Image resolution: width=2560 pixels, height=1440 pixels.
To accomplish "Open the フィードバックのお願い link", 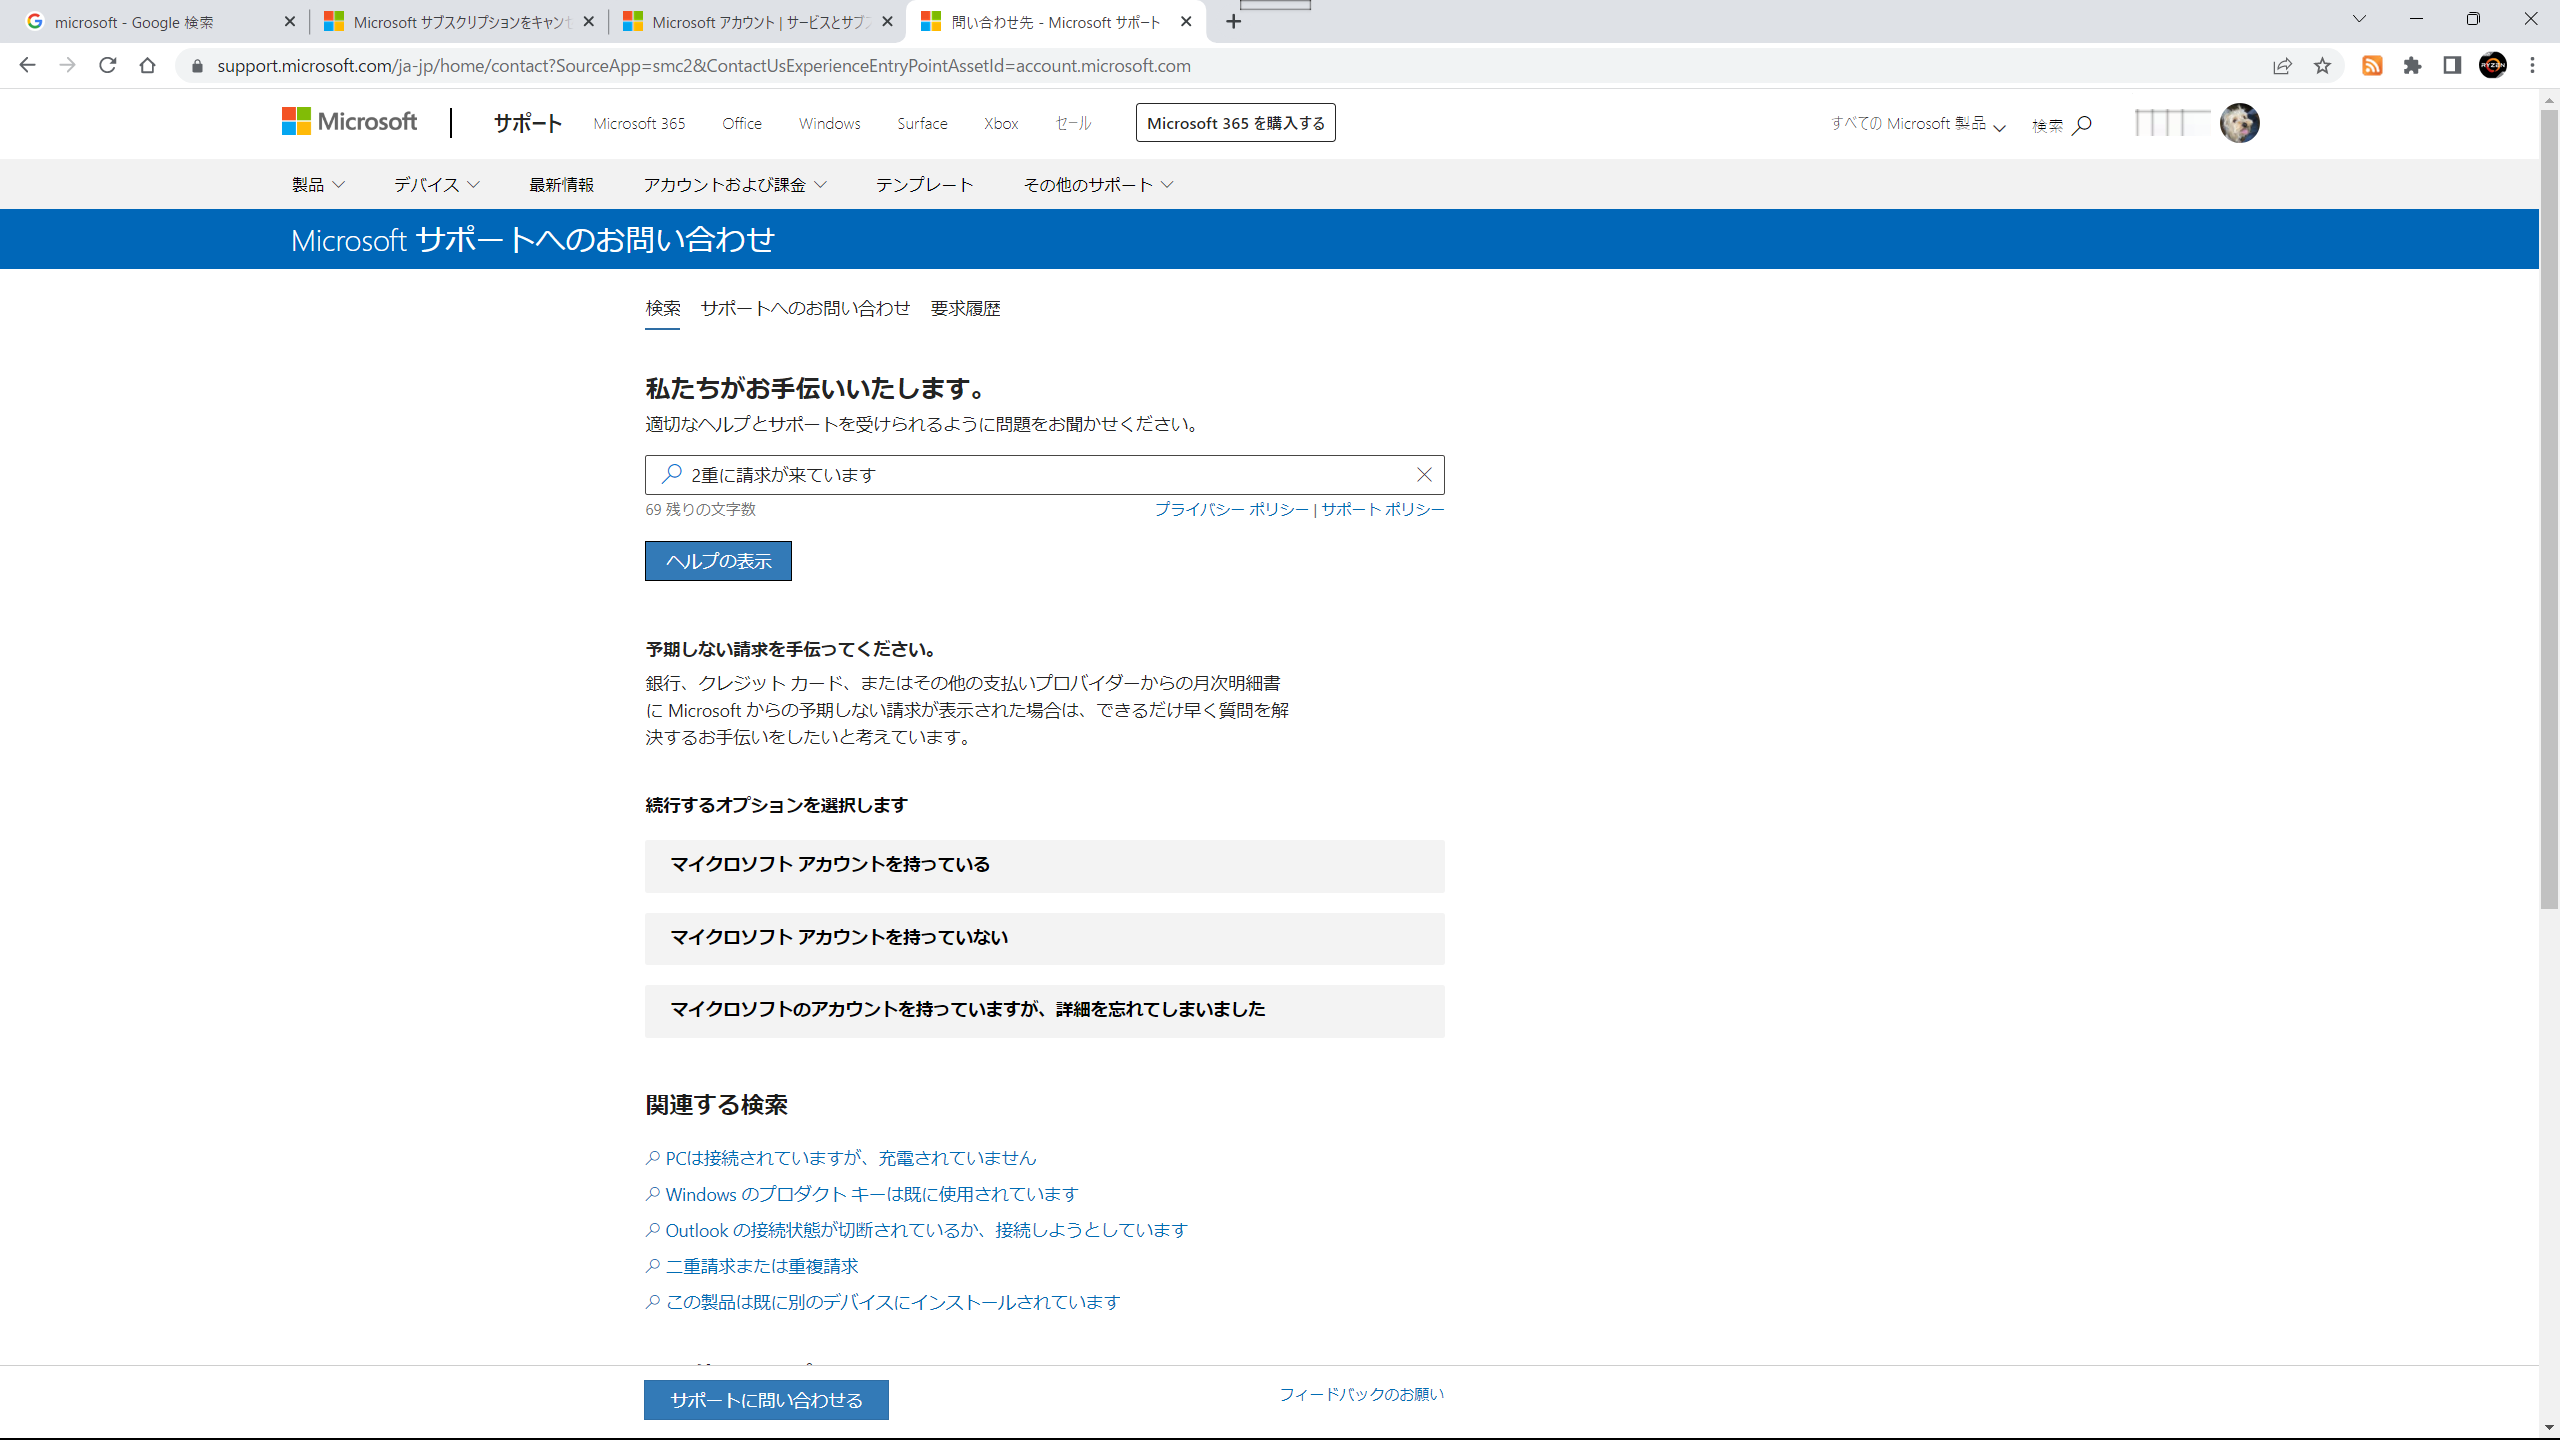I will (x=1361, y=1394).
